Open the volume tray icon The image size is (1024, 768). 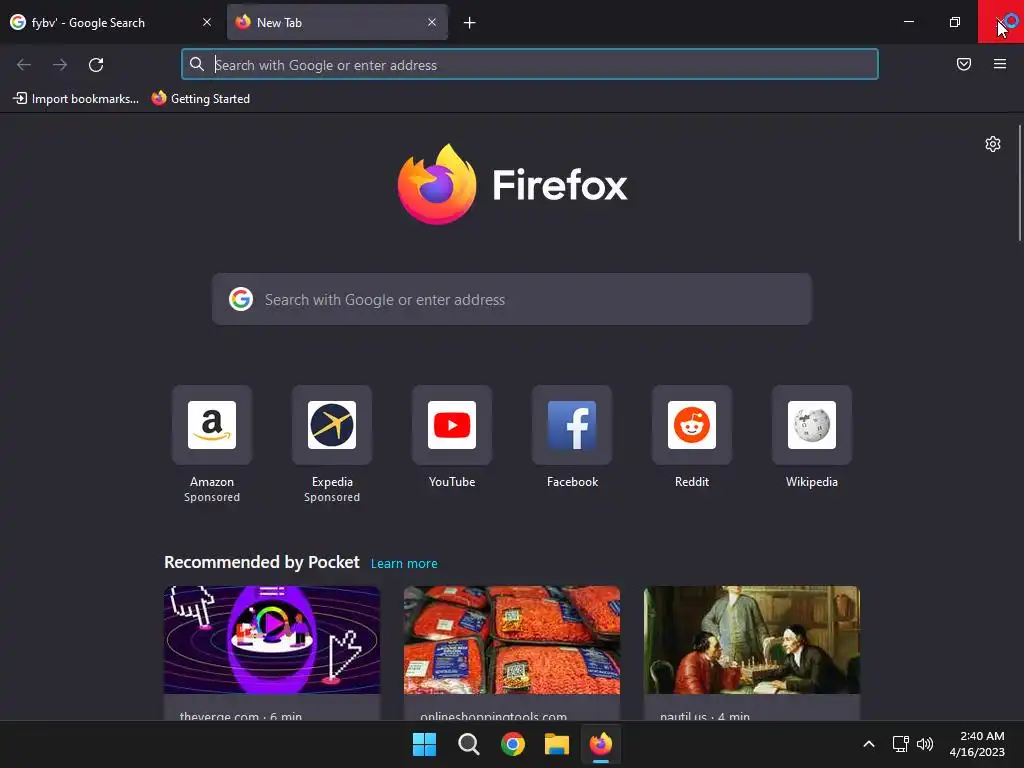tap(925, 744)
